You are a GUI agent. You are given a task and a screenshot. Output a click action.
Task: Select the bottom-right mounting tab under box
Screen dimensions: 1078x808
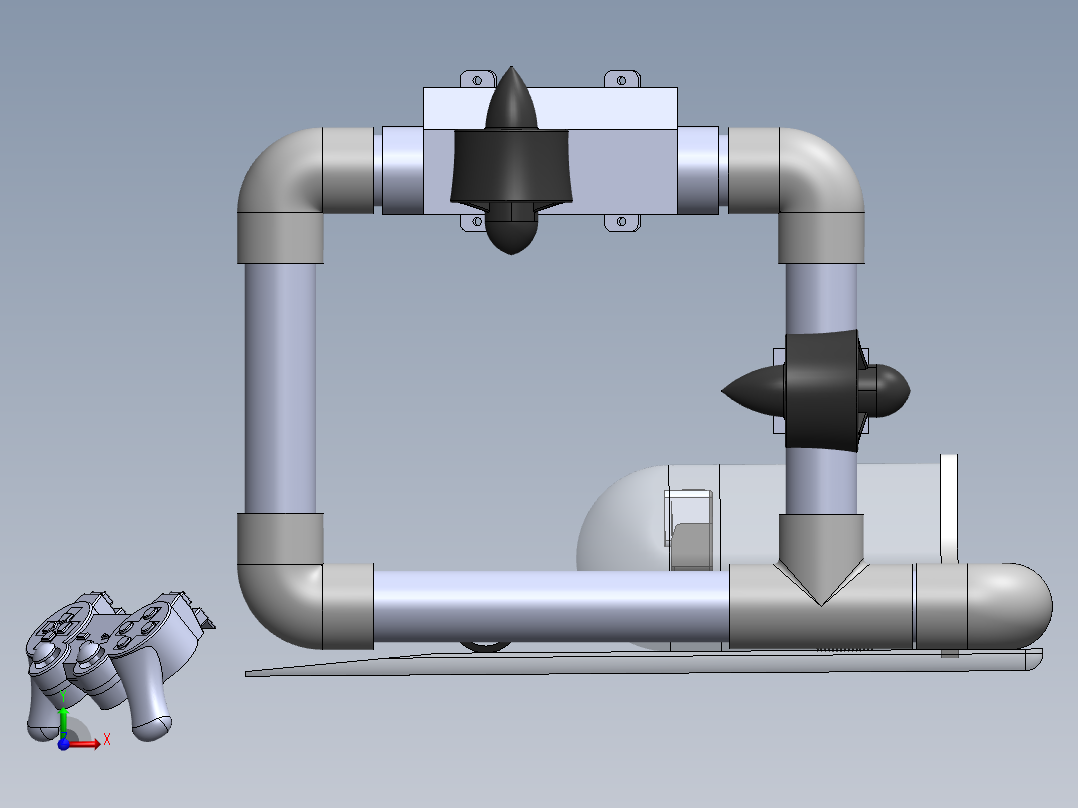coord(622,222)
